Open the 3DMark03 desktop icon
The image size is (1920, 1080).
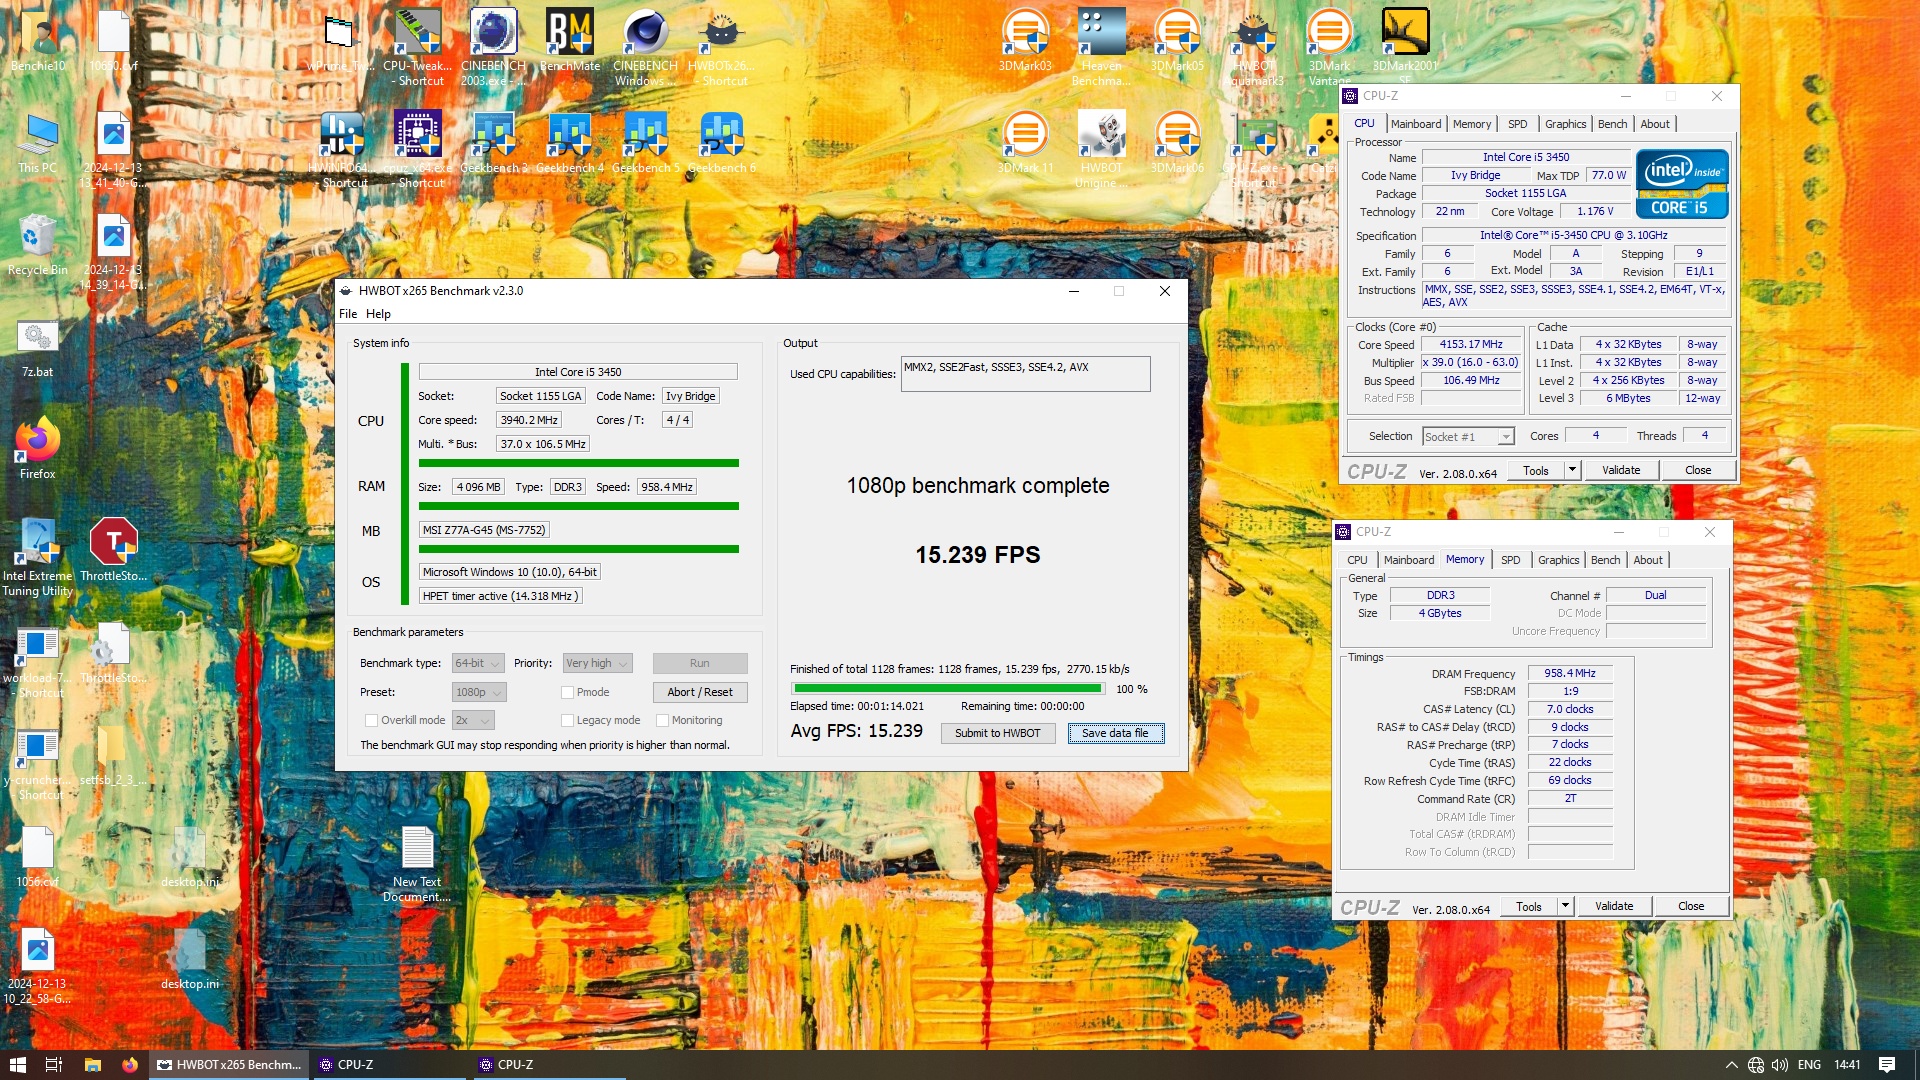click(x=1025, y=40)
